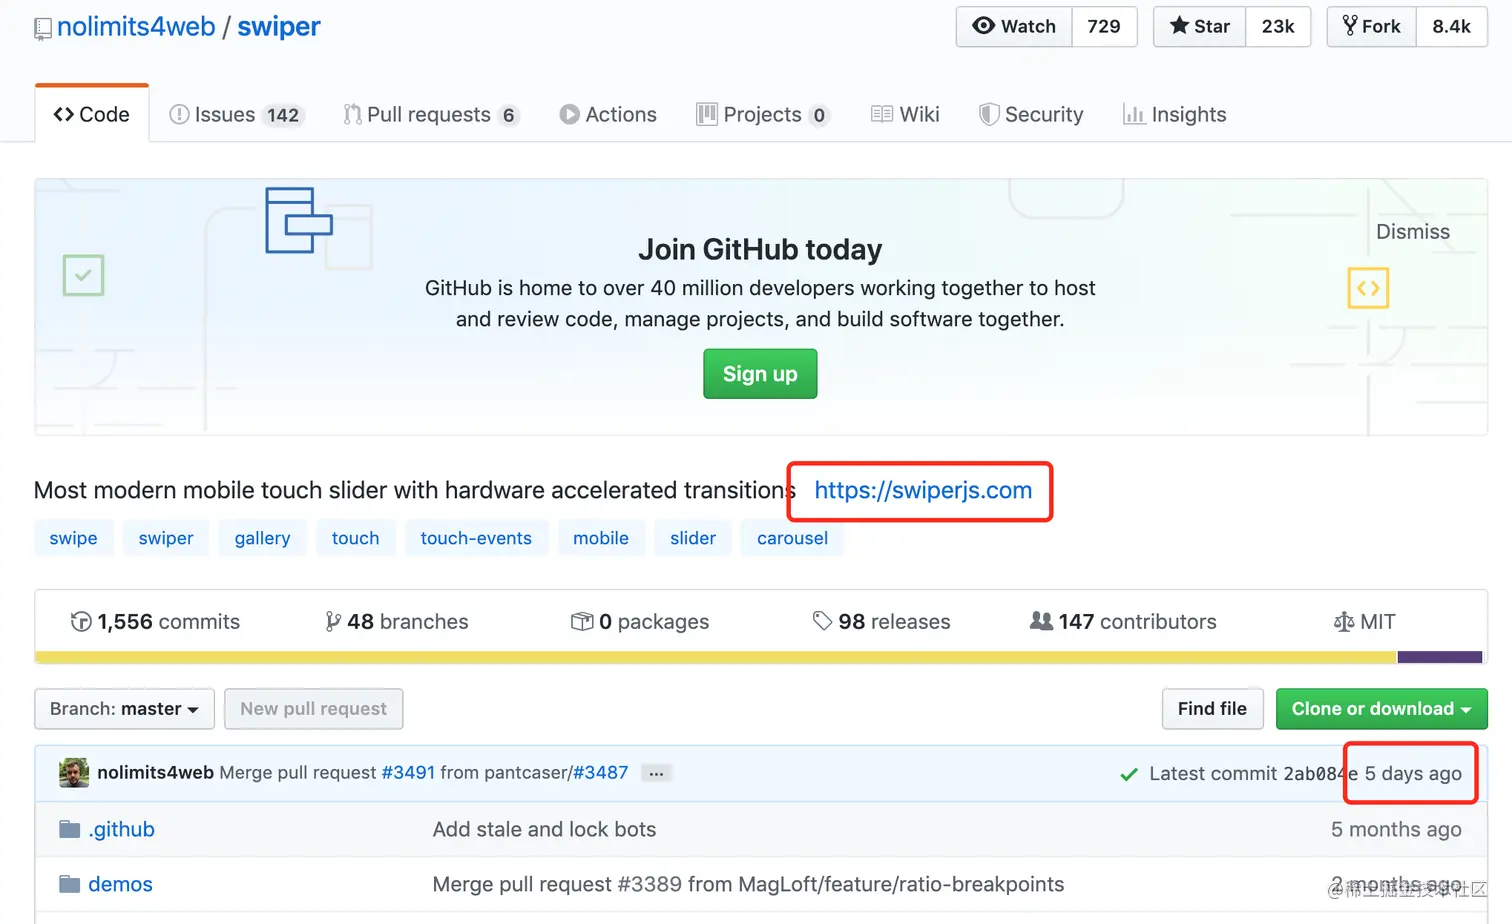Select the swipe topic tag
The image size is (1512, 924).
coord(74,538)
